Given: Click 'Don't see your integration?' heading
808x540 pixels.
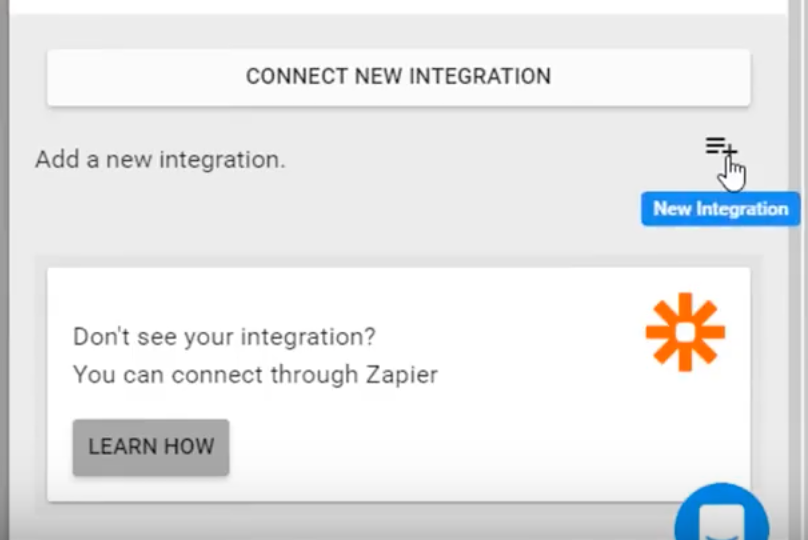Looking at the screenshot, I should click(x=225, y=337).
